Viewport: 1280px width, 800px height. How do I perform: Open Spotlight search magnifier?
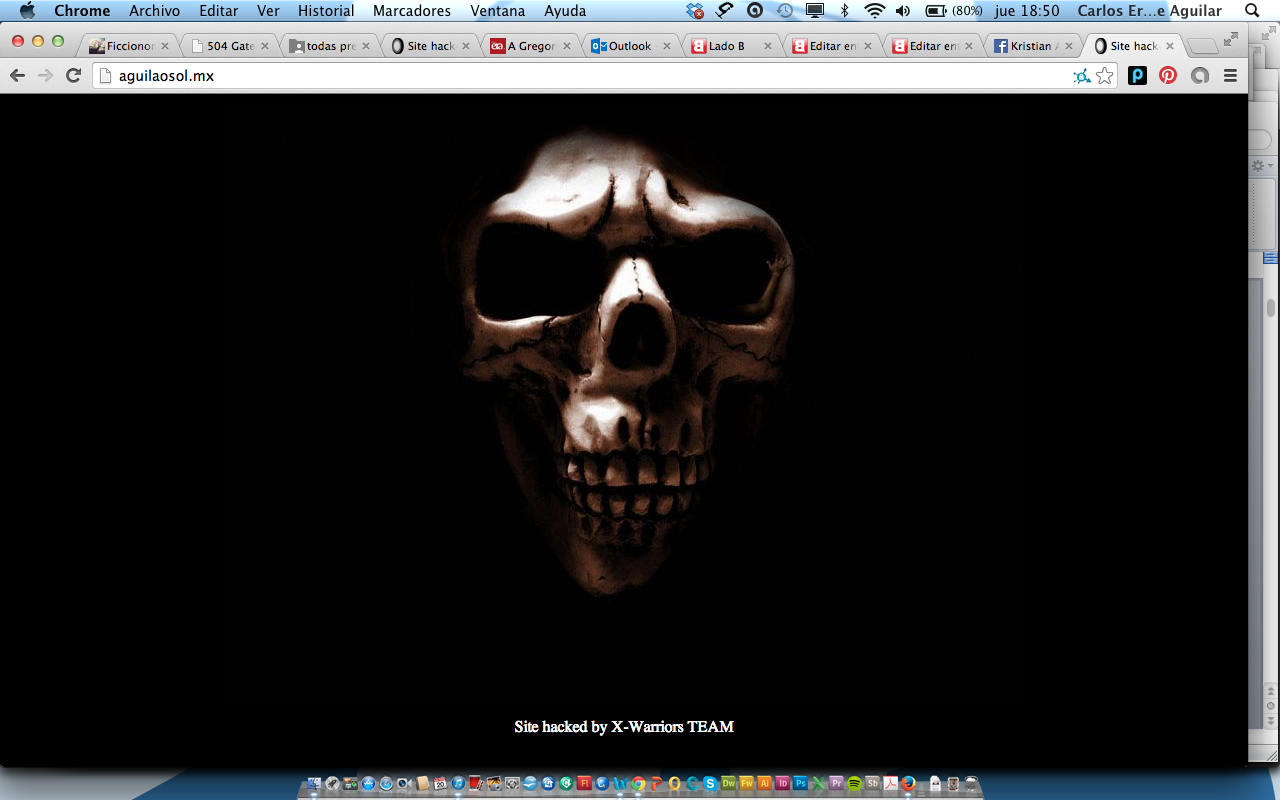[1252, 11]
